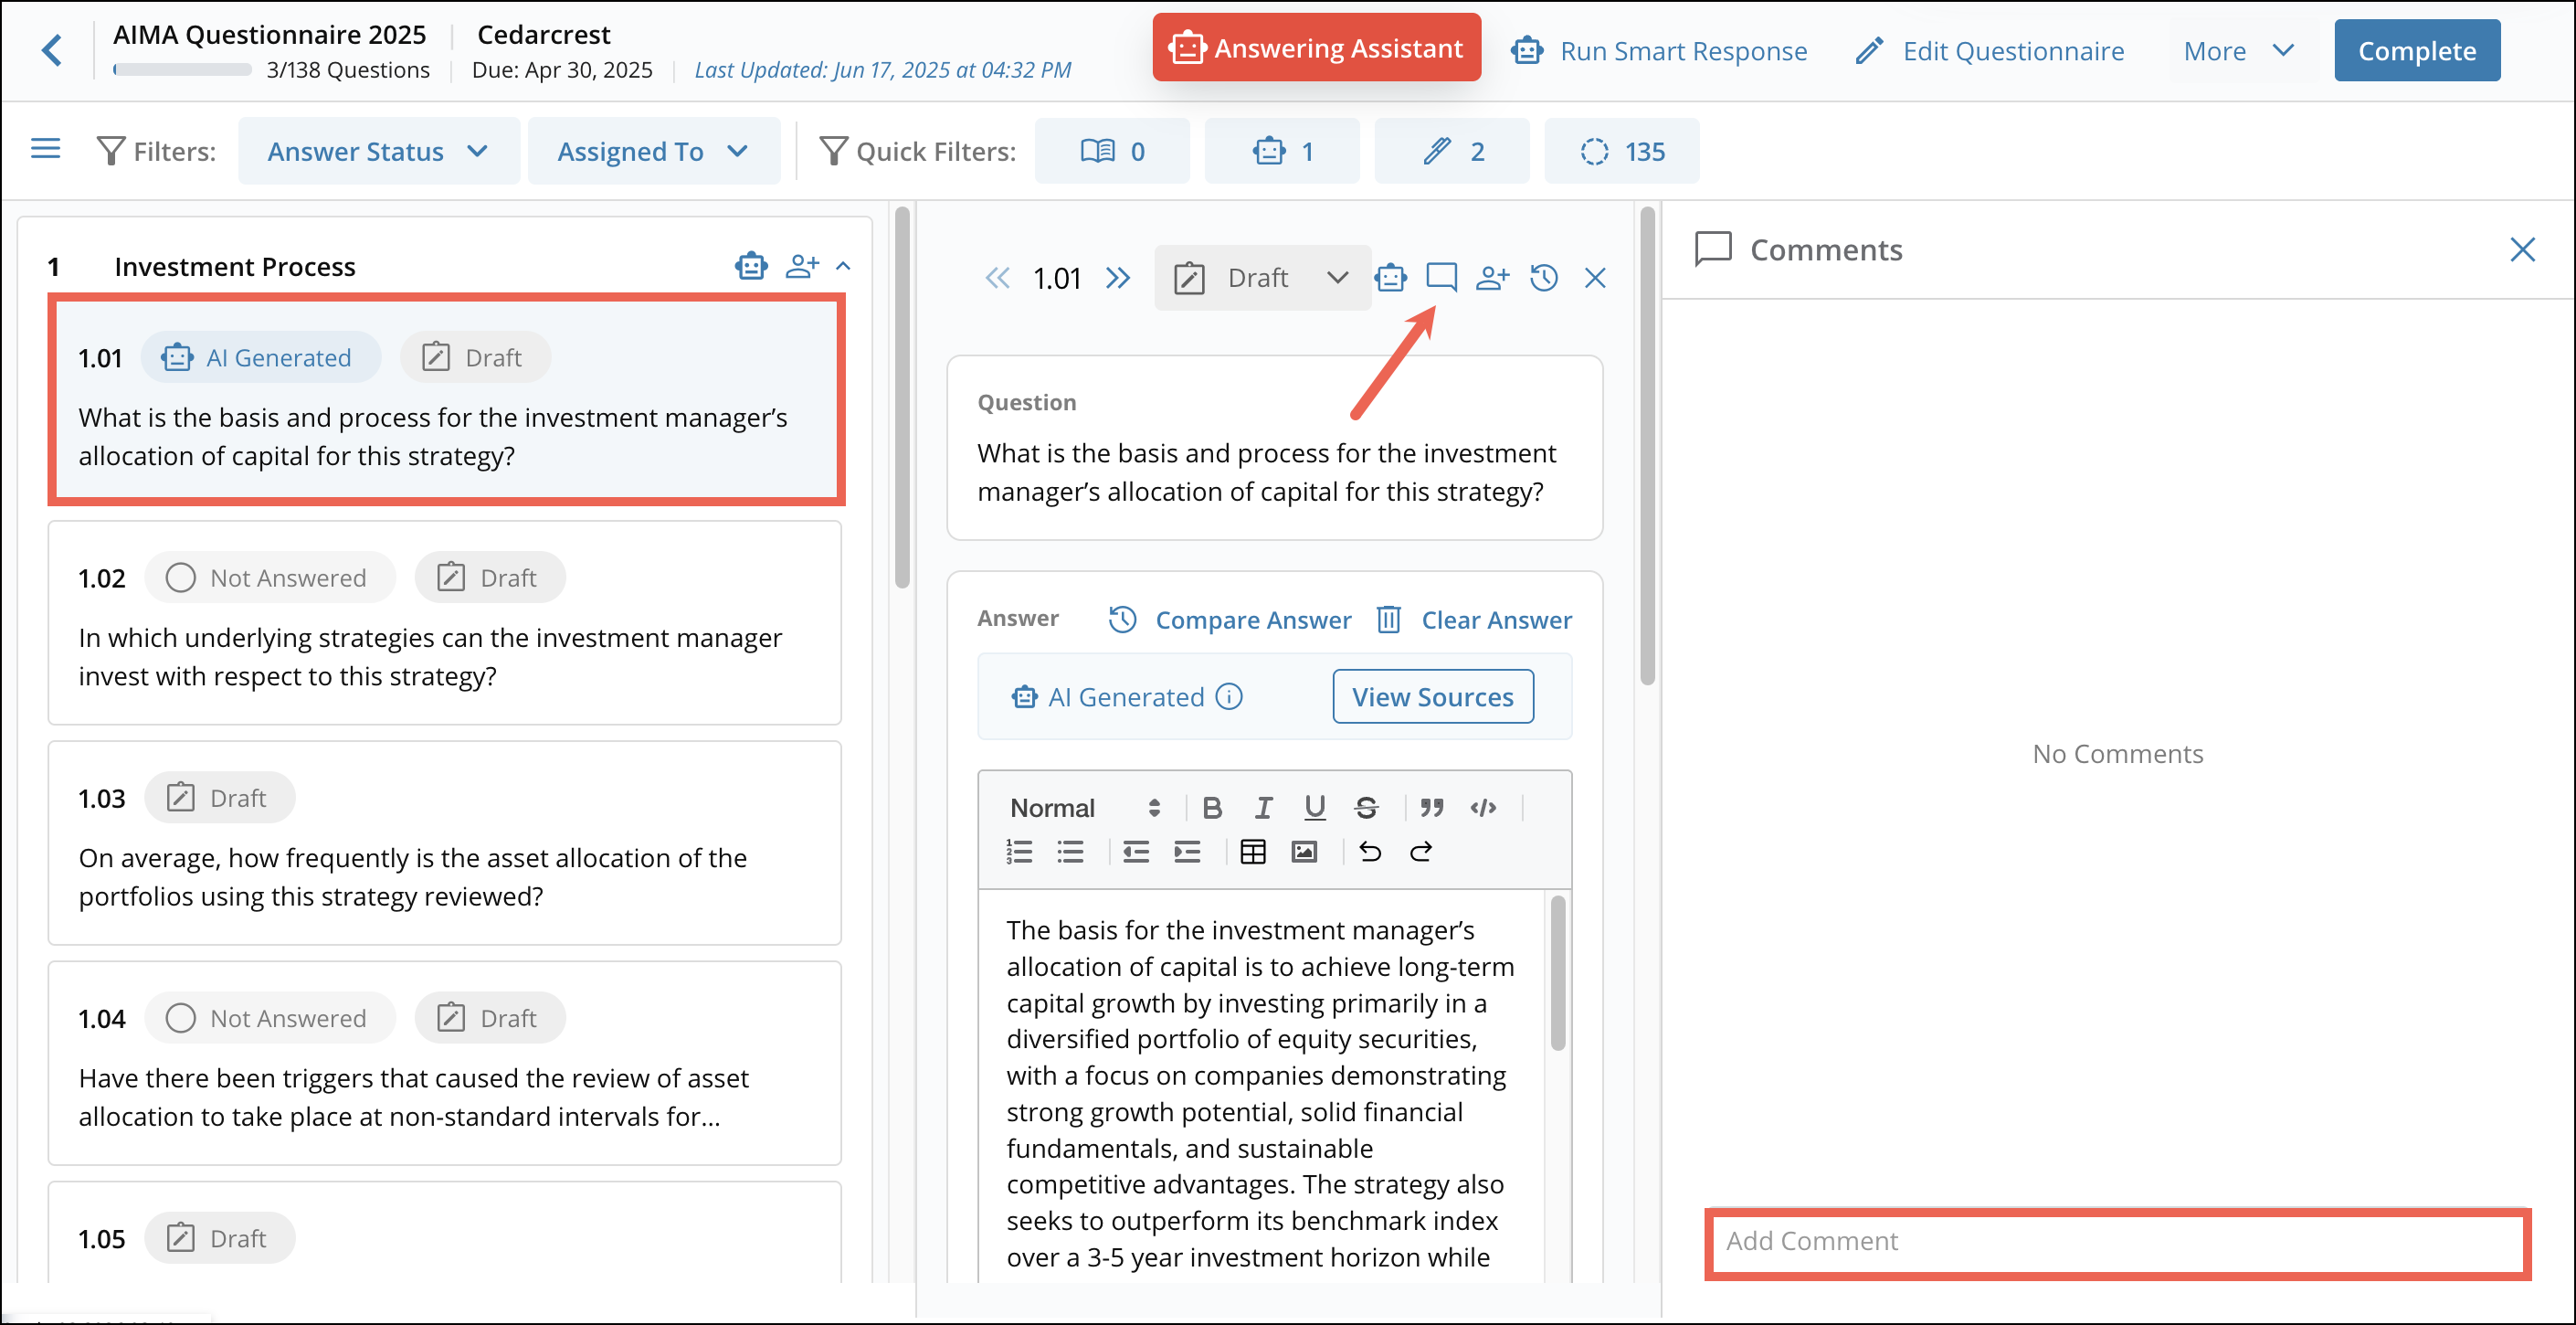Collapse the Investment Process section
Image resolution: width=2576 pixels, height=1325 pixels.
(x=843, y=266)
